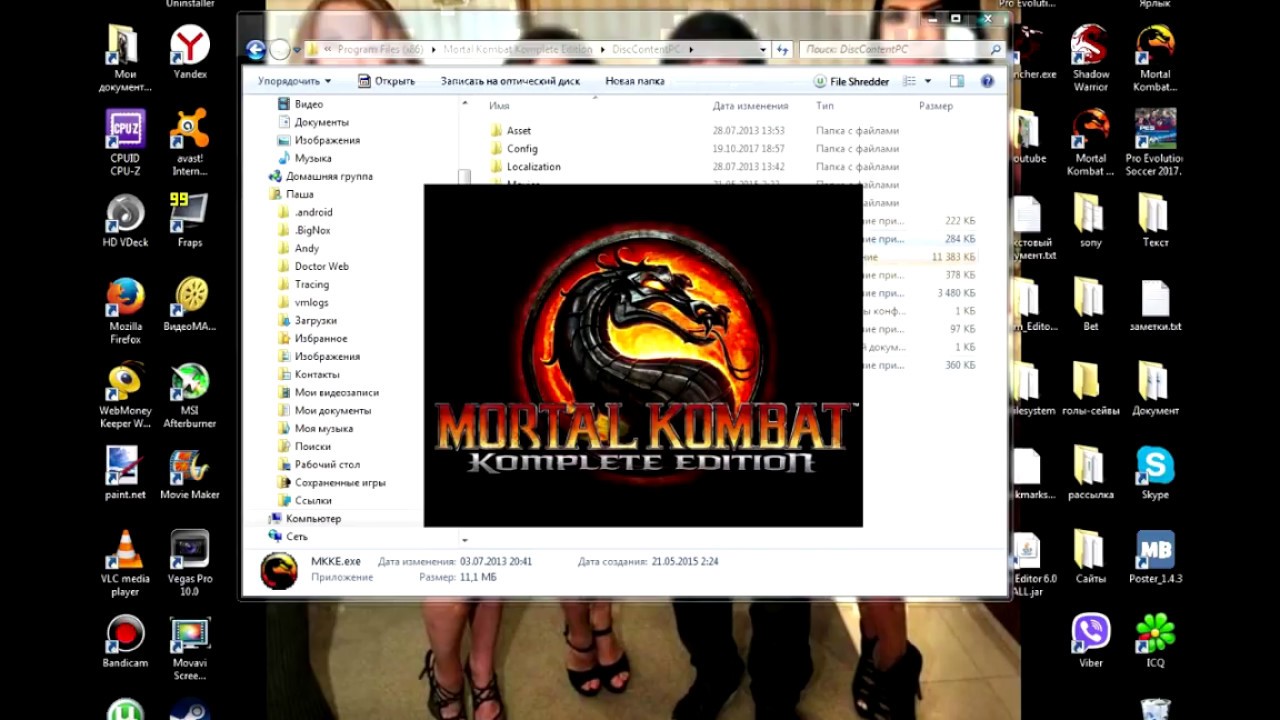
Task: Click the Mortal Kombat Komplete Edition breadcrumb
Action: pyautogui.click(x=518, y=49)
